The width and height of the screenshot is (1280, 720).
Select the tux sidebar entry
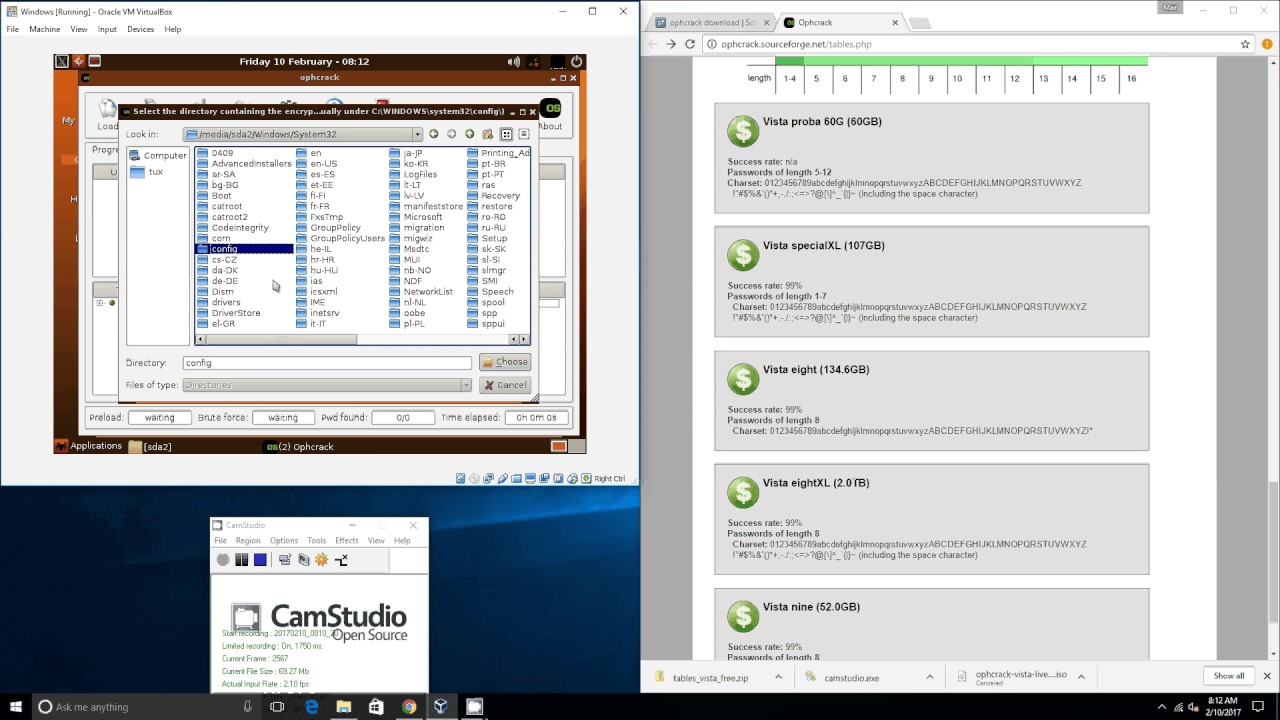pos(147,172)
